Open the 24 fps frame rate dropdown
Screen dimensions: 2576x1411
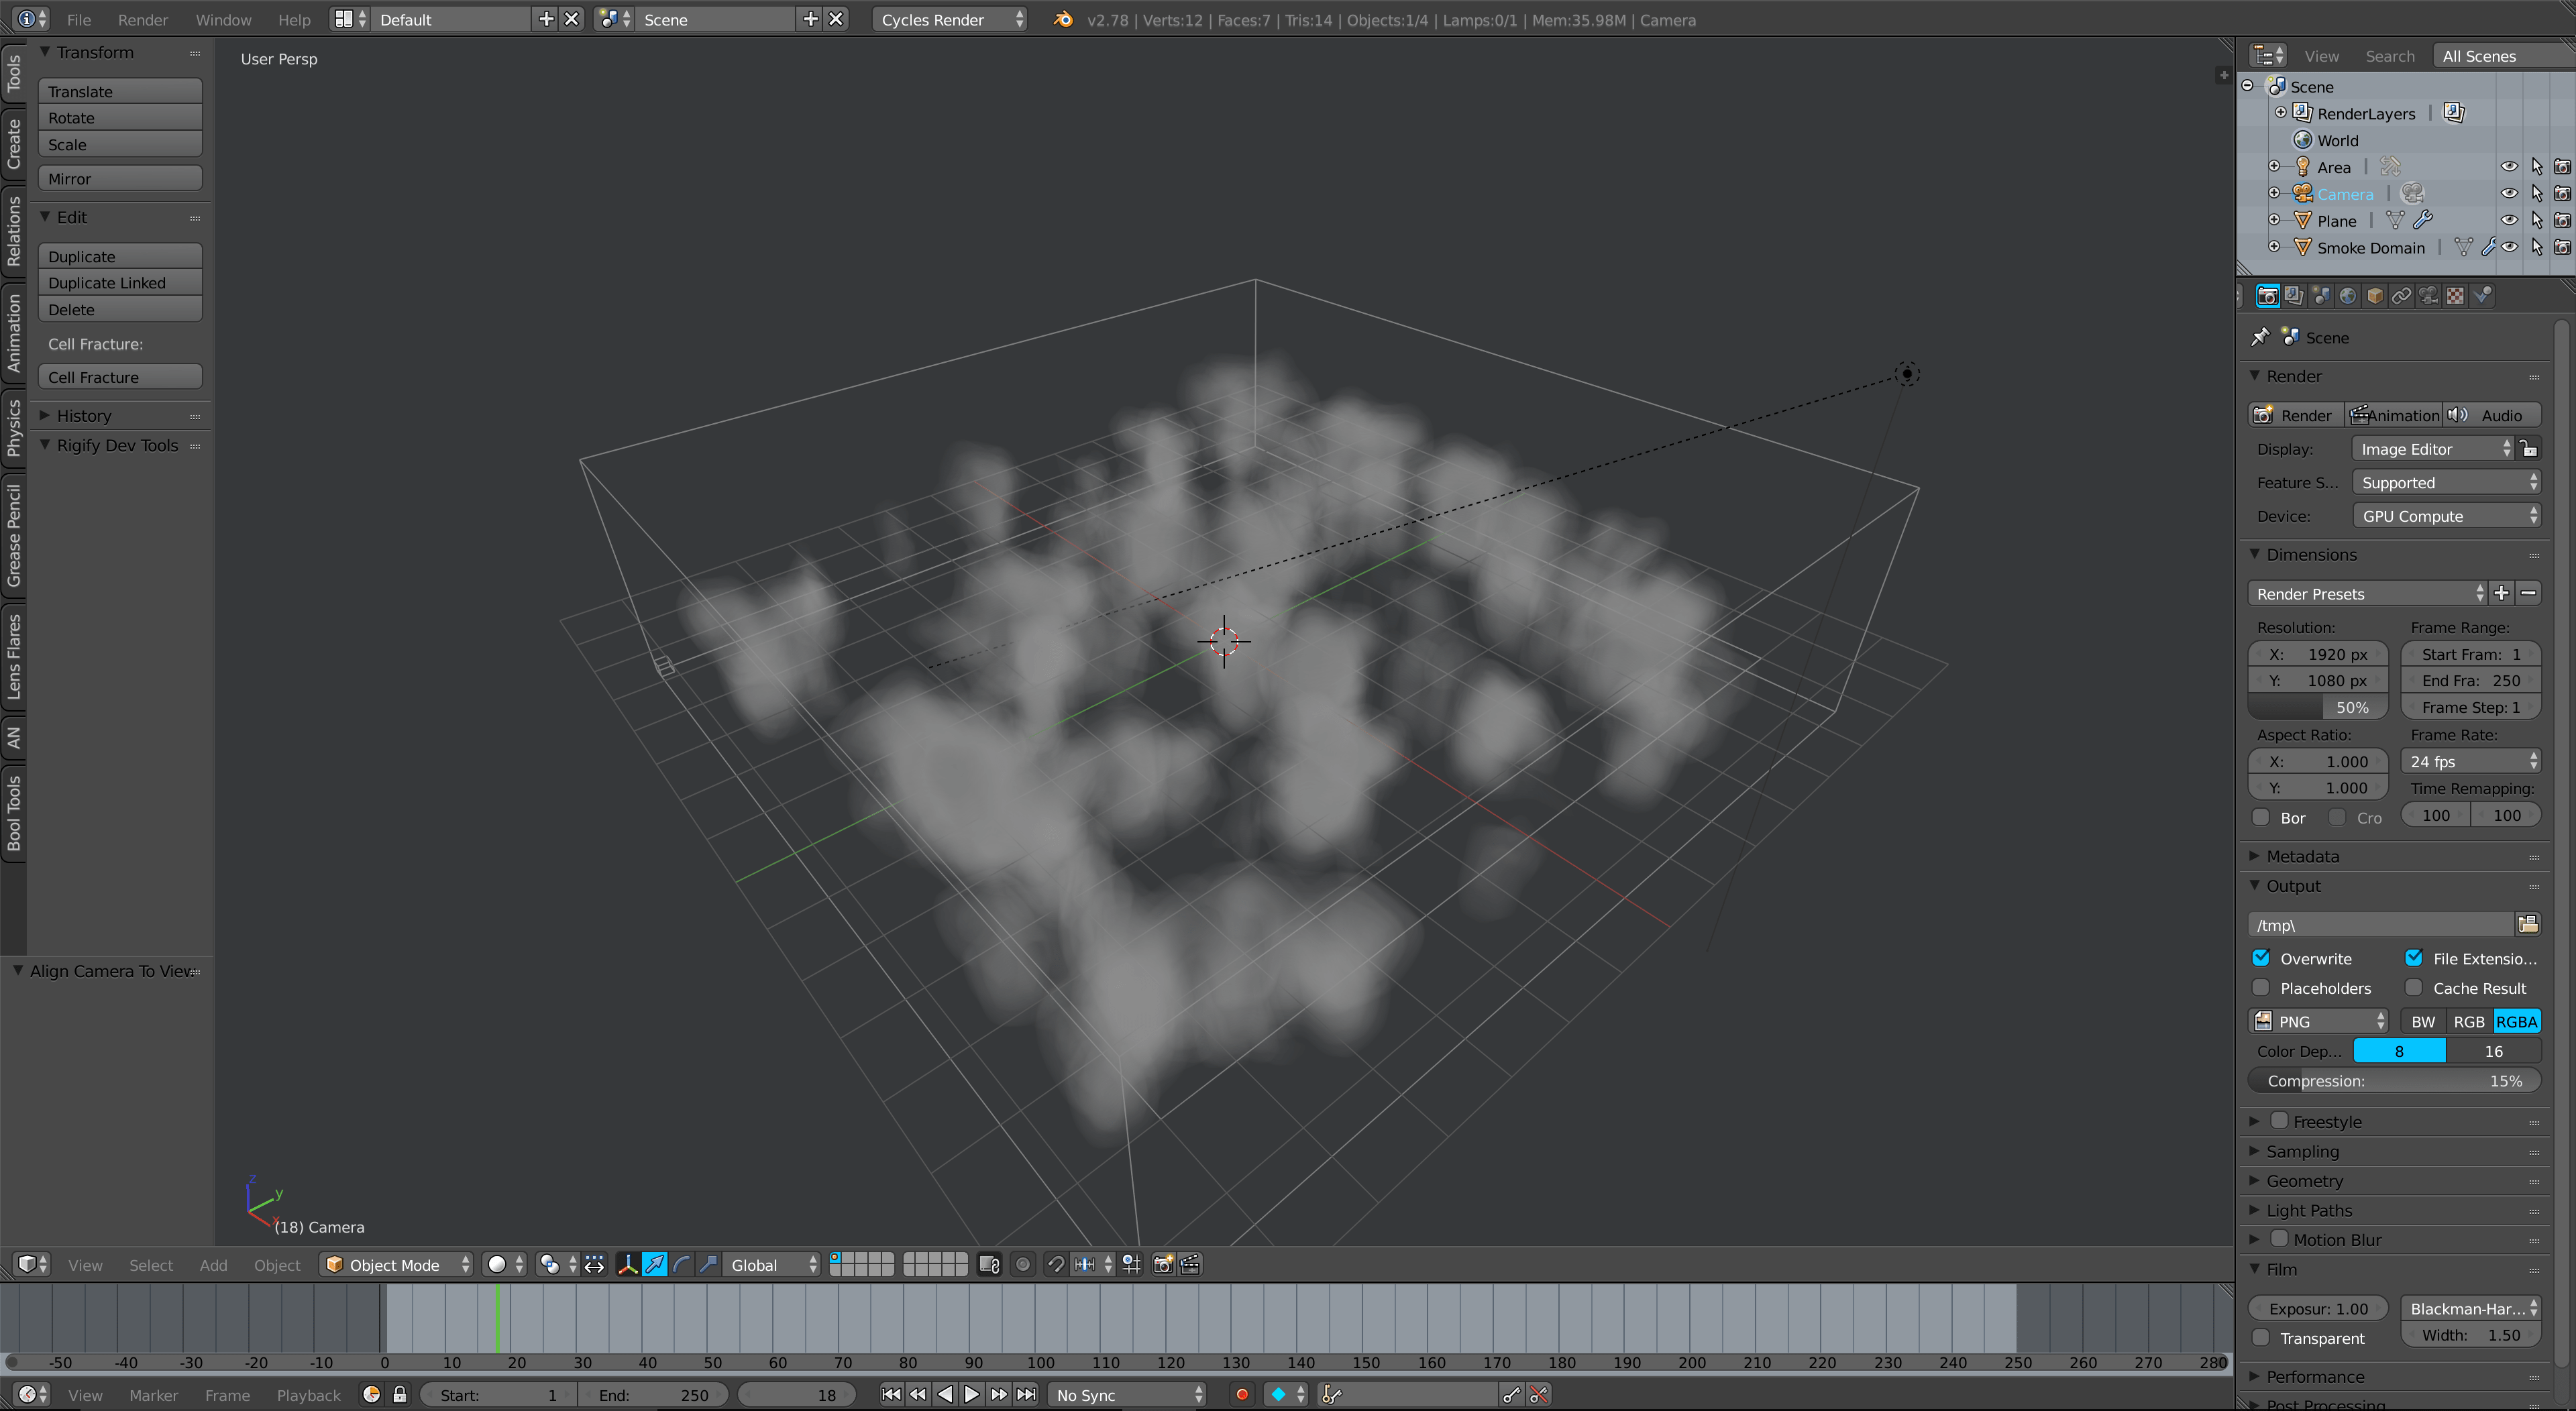pos(2470,761)
